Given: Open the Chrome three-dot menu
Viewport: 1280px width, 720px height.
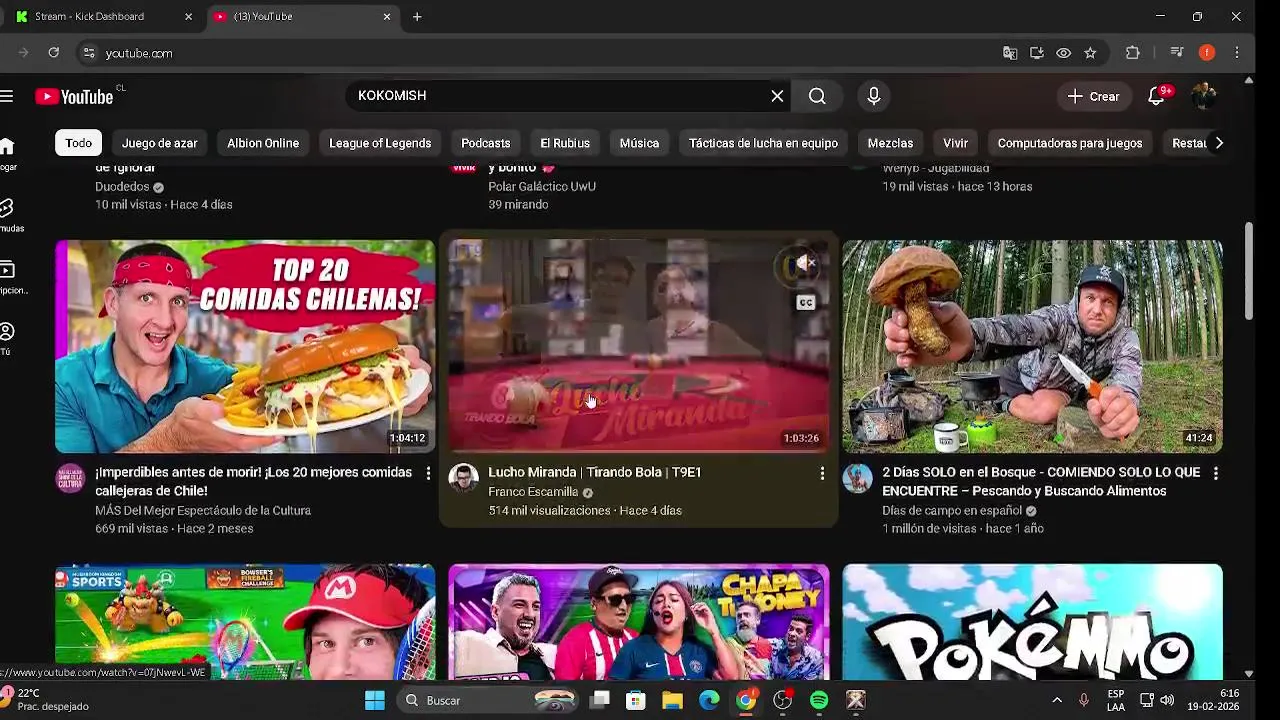Looking at the screenshot, I should point(1237,53).
